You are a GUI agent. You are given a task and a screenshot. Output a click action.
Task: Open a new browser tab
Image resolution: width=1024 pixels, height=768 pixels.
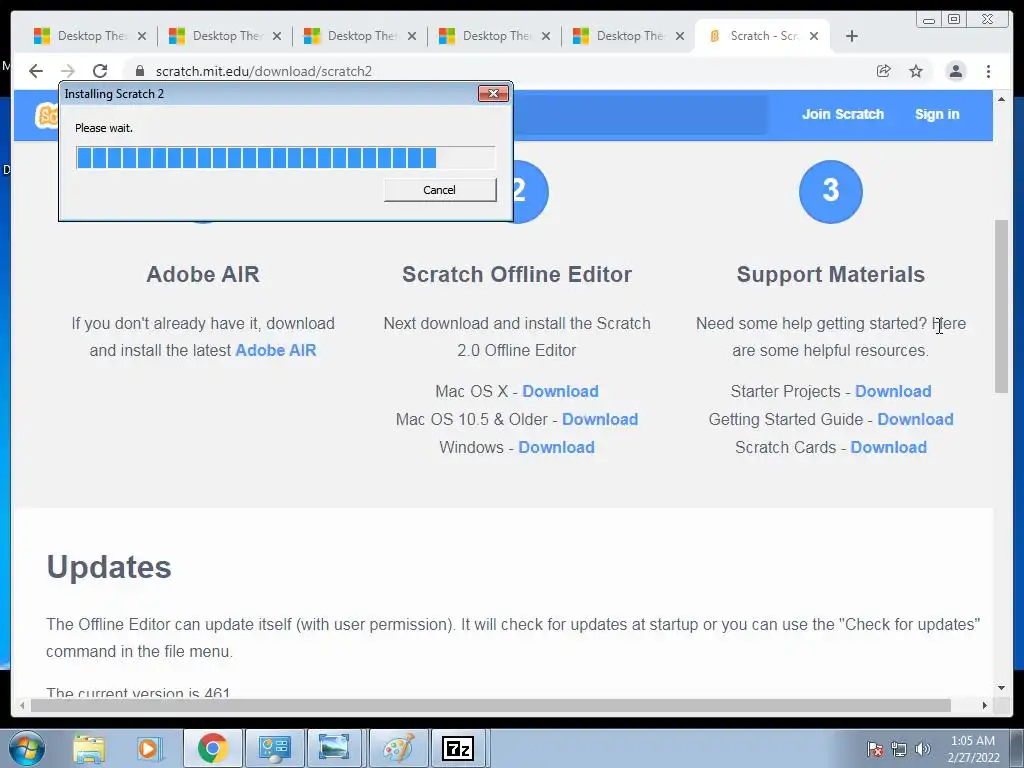(x=852, y=36)
